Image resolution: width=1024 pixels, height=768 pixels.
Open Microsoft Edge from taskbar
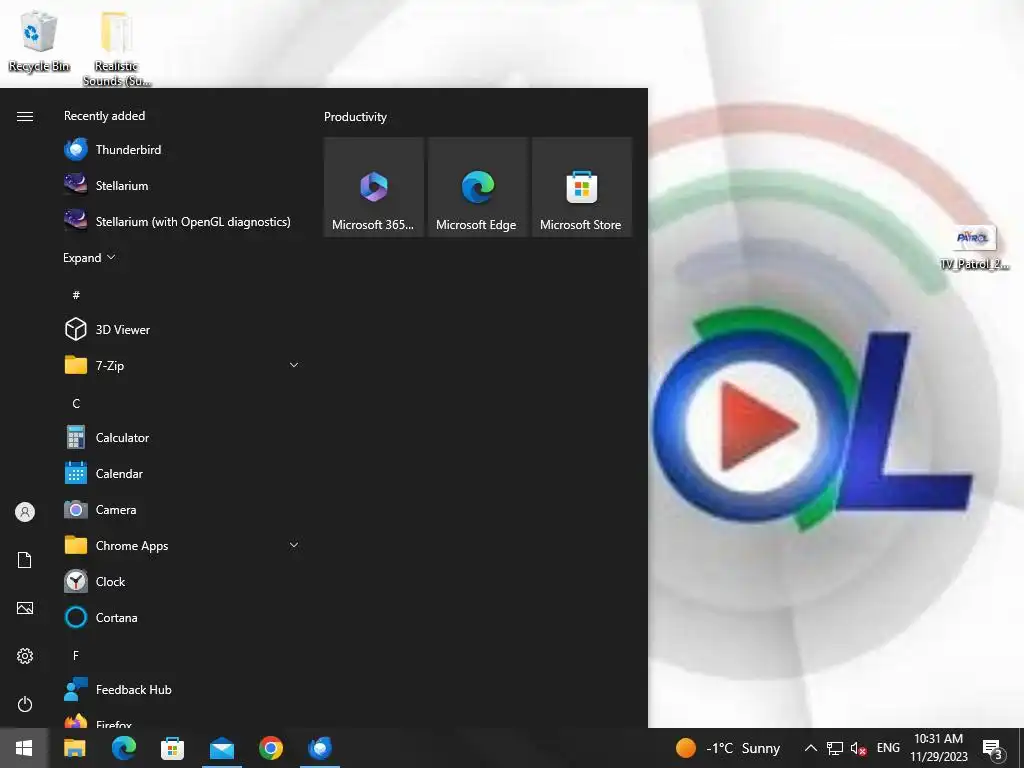[x=123, y=748]
